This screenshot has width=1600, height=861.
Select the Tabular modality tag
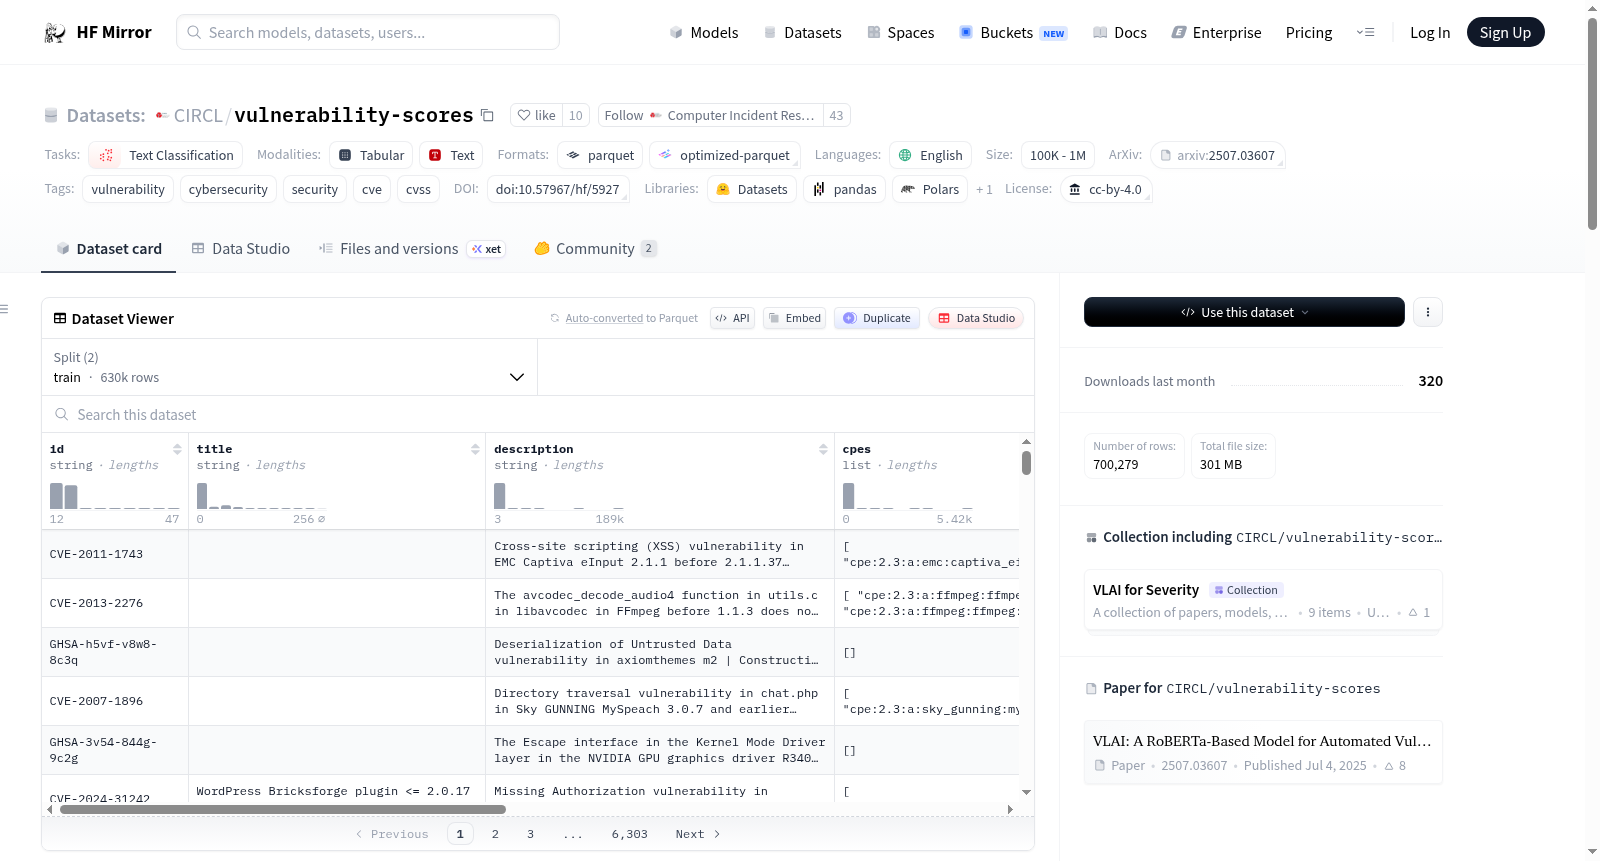(371, 155)
